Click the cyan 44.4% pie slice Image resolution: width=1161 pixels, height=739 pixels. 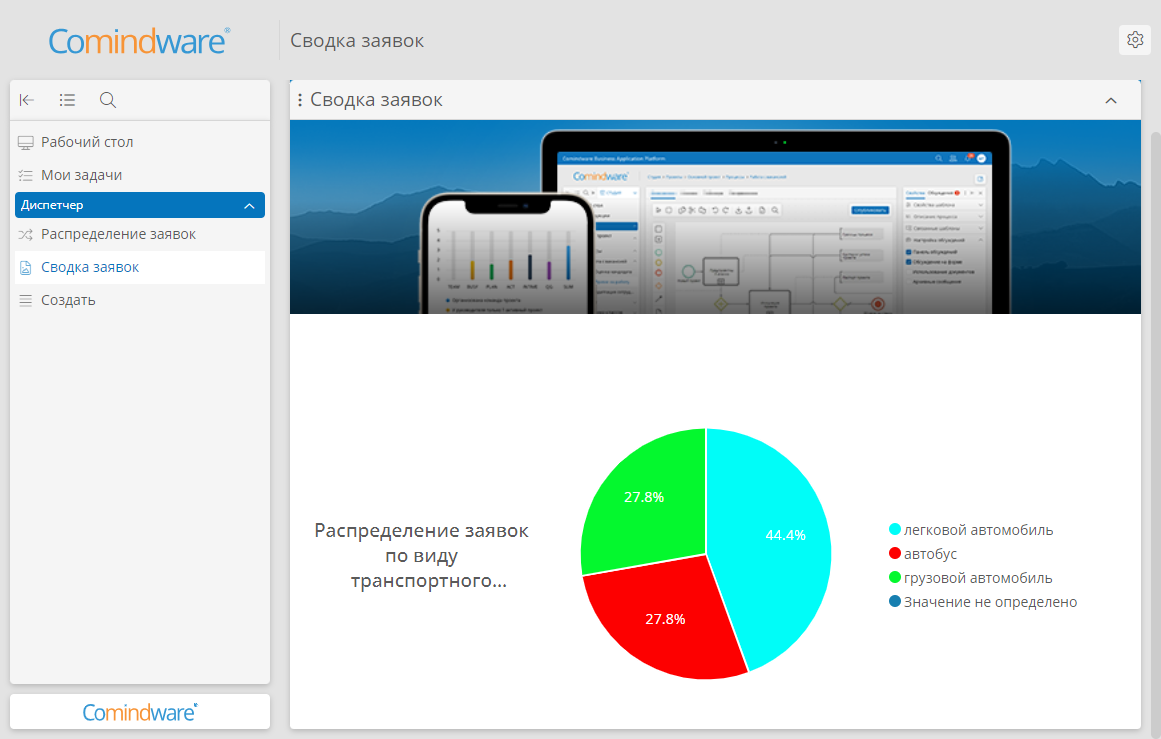pyautogui.click(x=777, y=541)
